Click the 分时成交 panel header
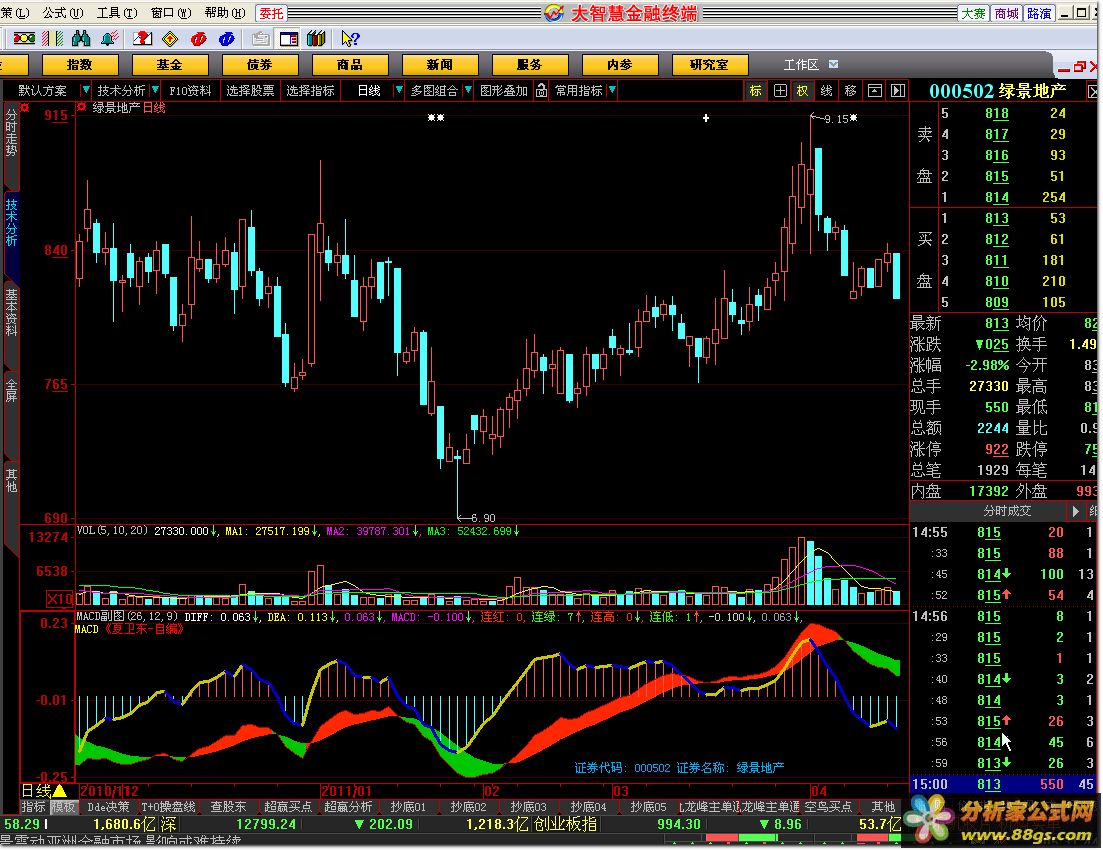Viewport: 1103px width, 850px height. tap(1007, 511)
